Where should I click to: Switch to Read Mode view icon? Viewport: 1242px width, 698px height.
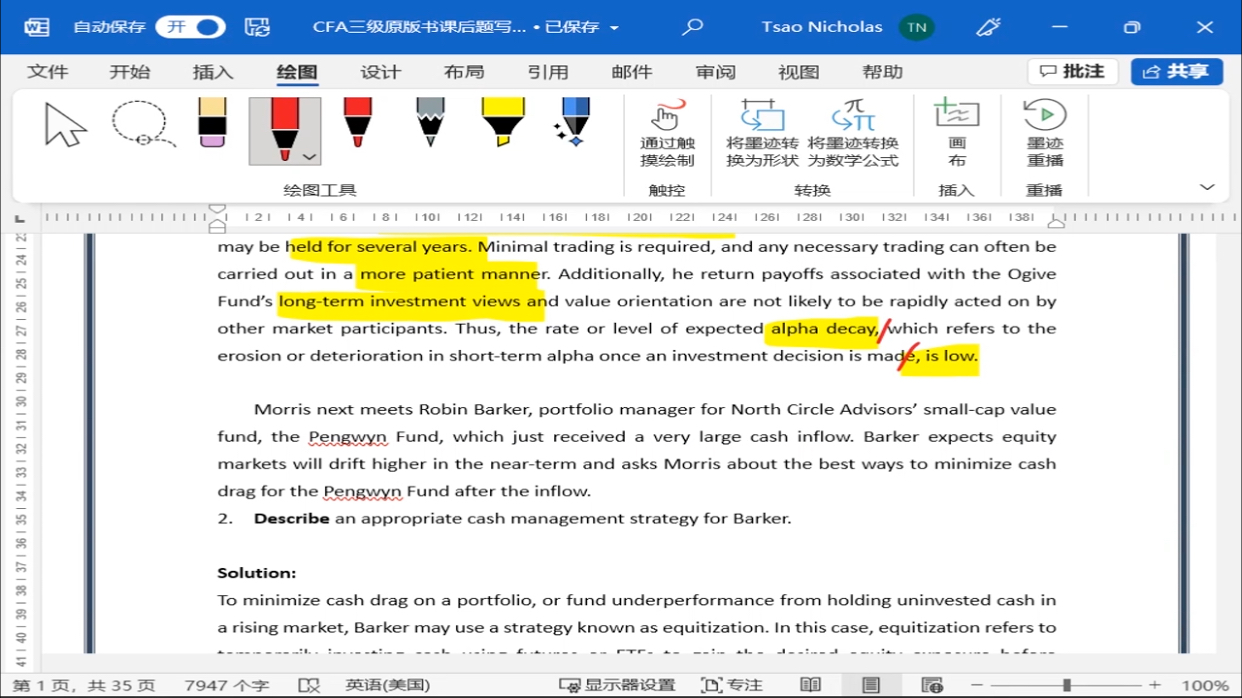[810, 685]
